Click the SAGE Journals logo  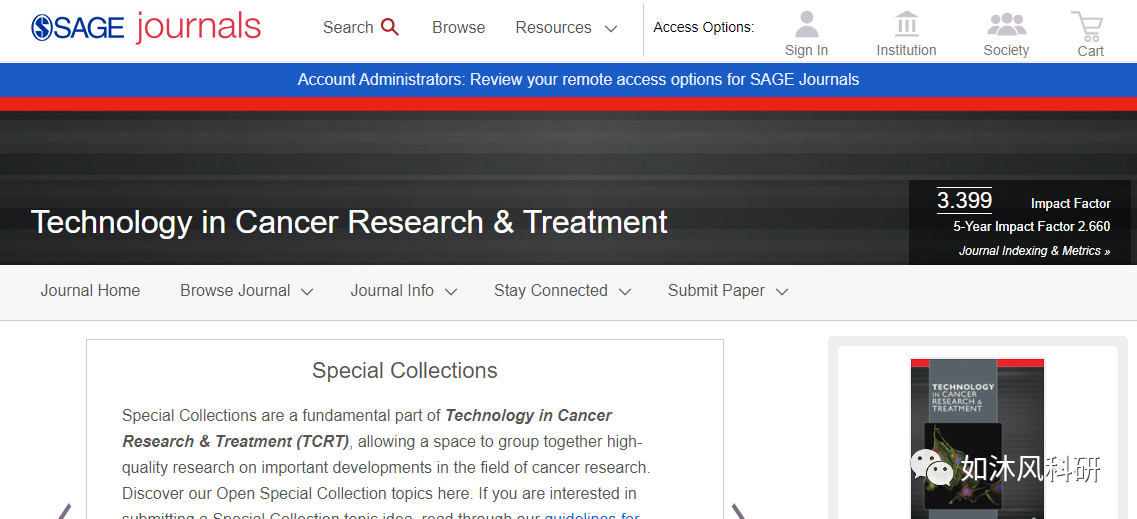[146, 28]
